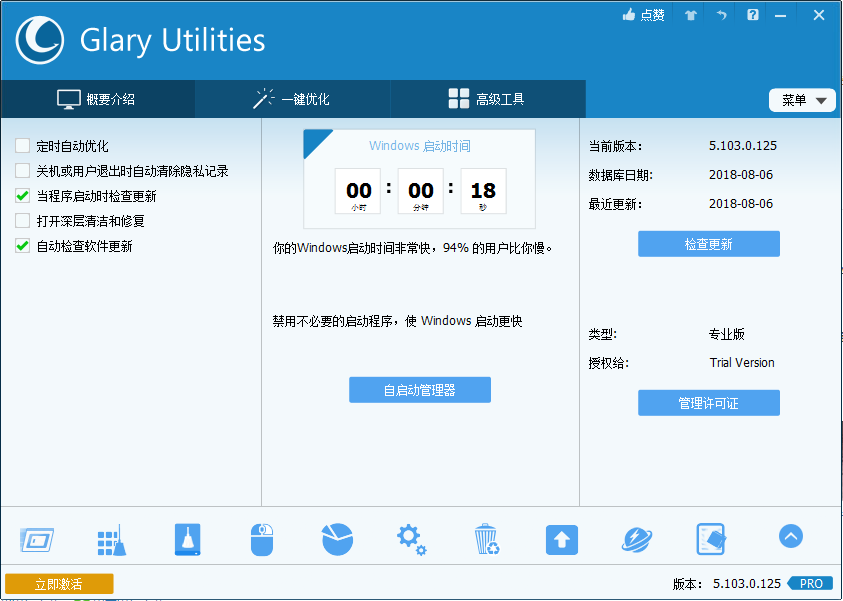843x601 pixels.
Task: Click the PRO badge in status bar
Action: [810, 583]
